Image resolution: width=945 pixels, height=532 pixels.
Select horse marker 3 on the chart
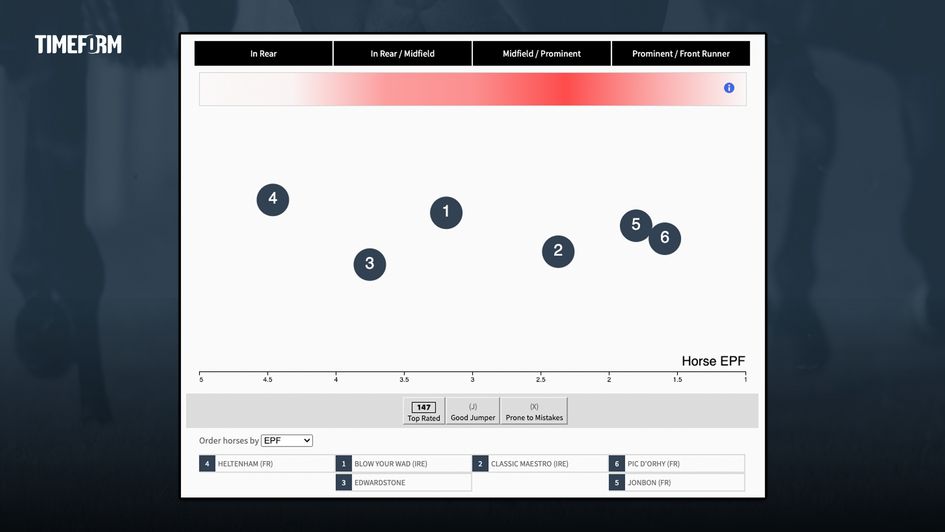tap(370, 264)
